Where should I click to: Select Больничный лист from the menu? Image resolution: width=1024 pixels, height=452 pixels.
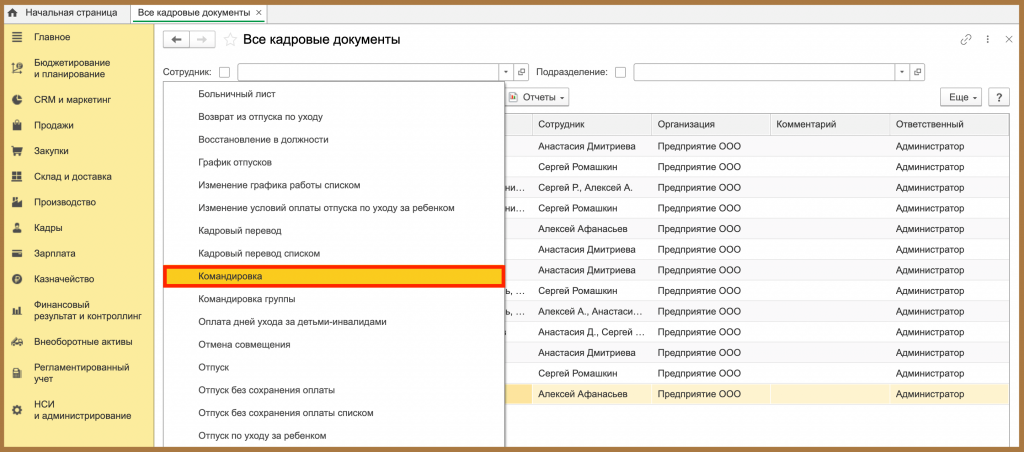[x=334, y=94]
